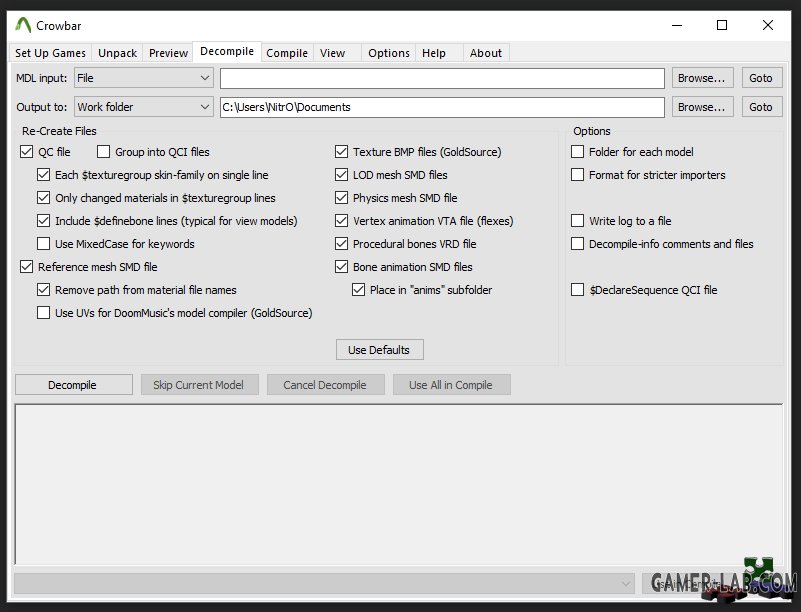Uncheck Texture BMP files (GoldSource)
The width and height of the screenshot is (801, 612).
[341, 152]
